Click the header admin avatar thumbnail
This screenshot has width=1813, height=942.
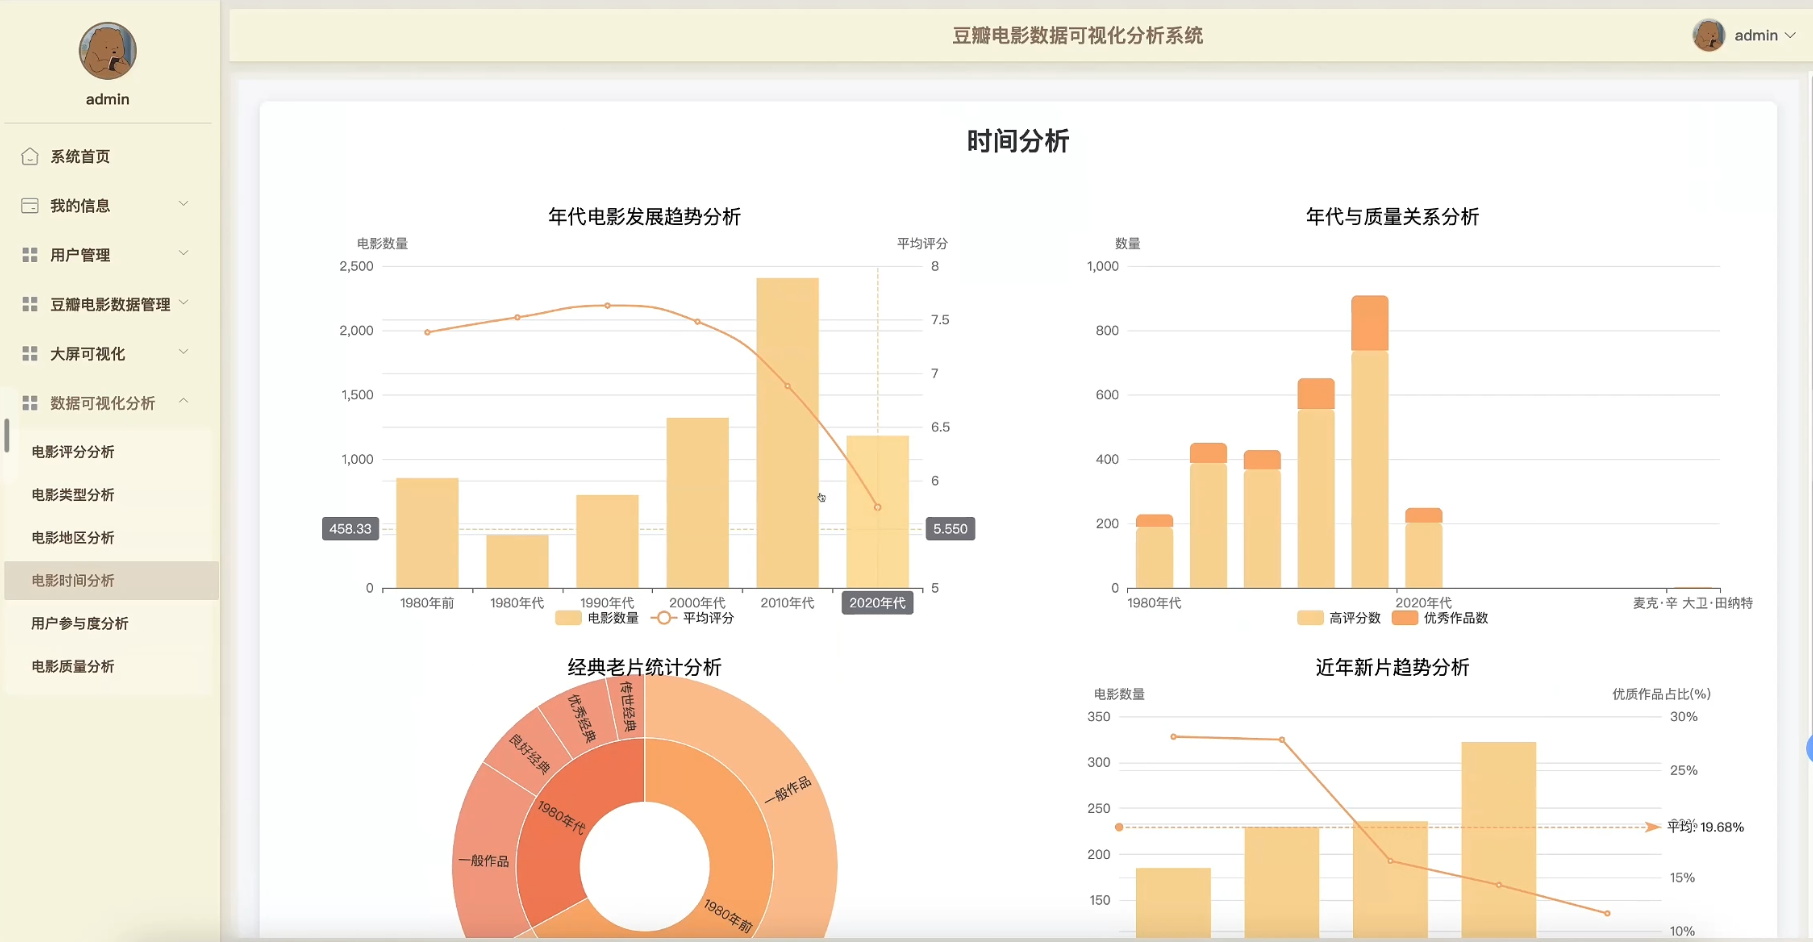coord(1709,35)
